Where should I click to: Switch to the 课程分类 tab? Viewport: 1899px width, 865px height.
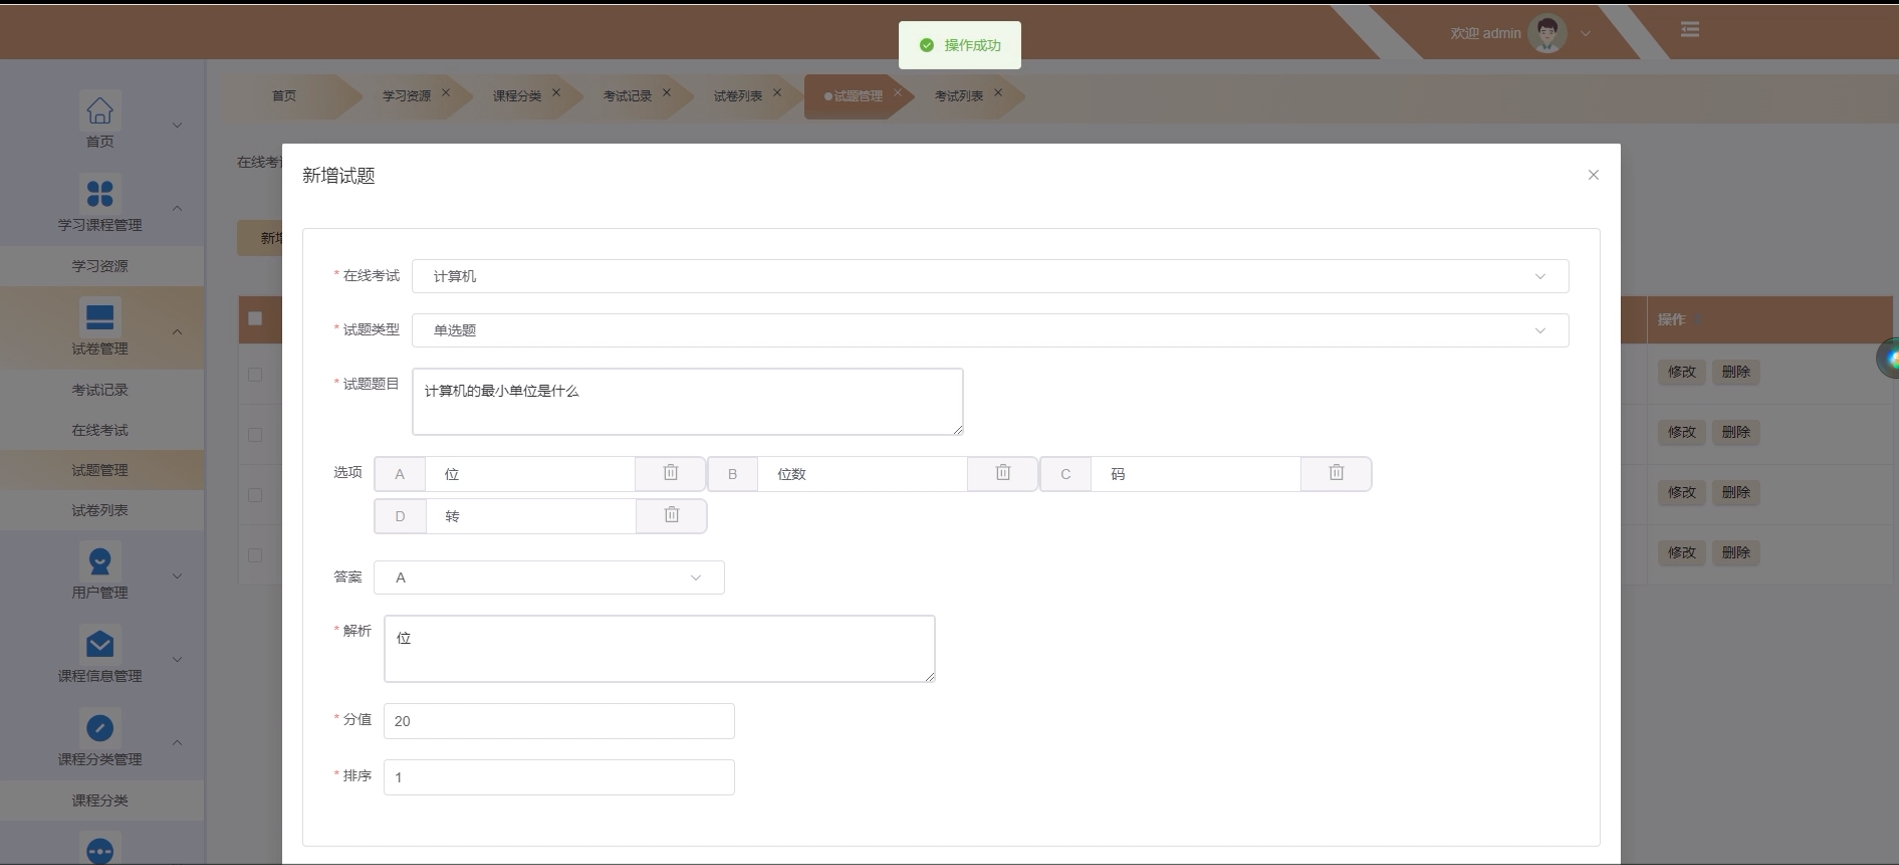point(517,96)
